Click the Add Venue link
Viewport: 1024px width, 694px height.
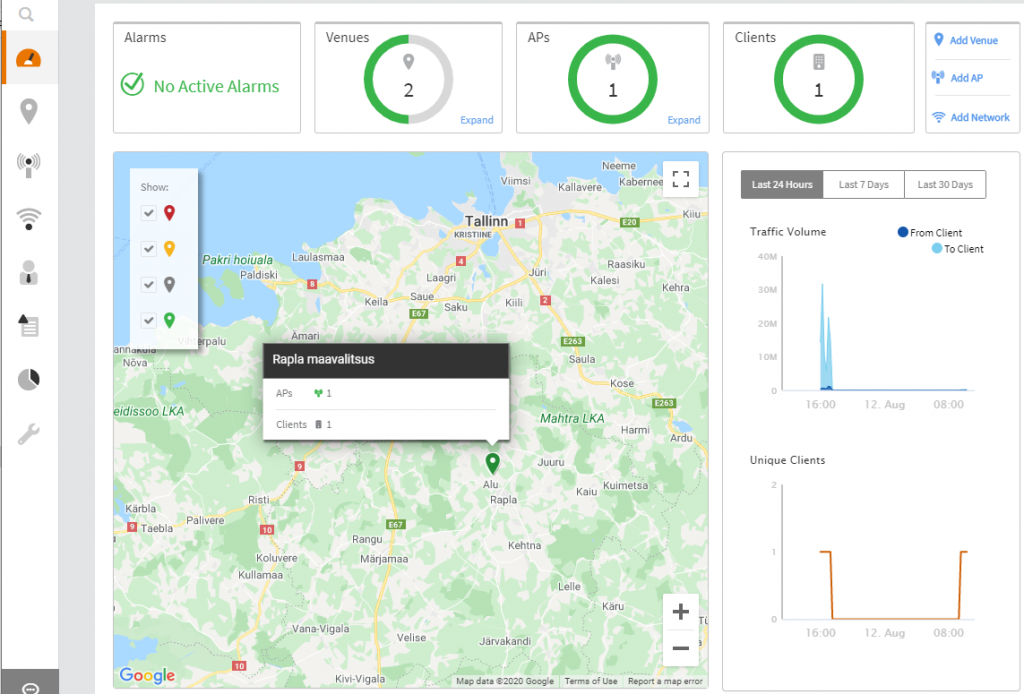(972, 40)
